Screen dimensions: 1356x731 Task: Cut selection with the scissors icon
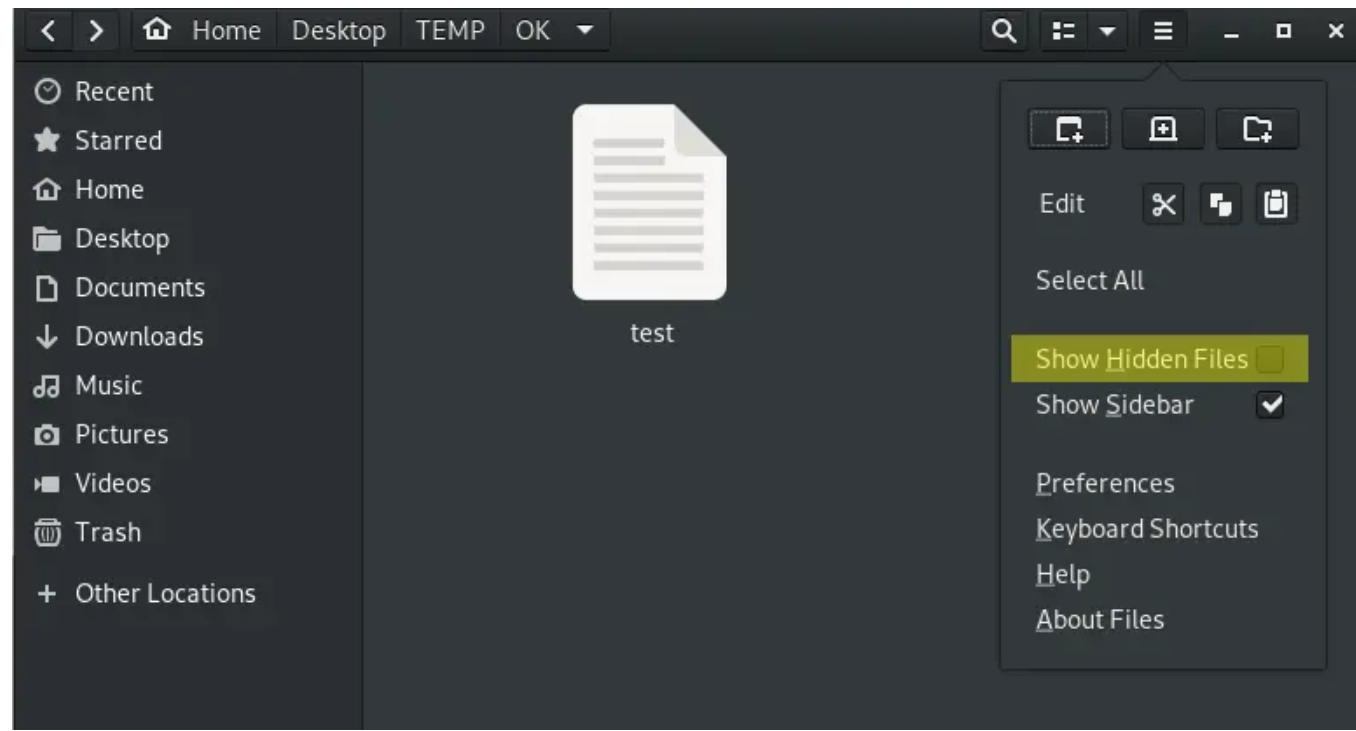1164,205
